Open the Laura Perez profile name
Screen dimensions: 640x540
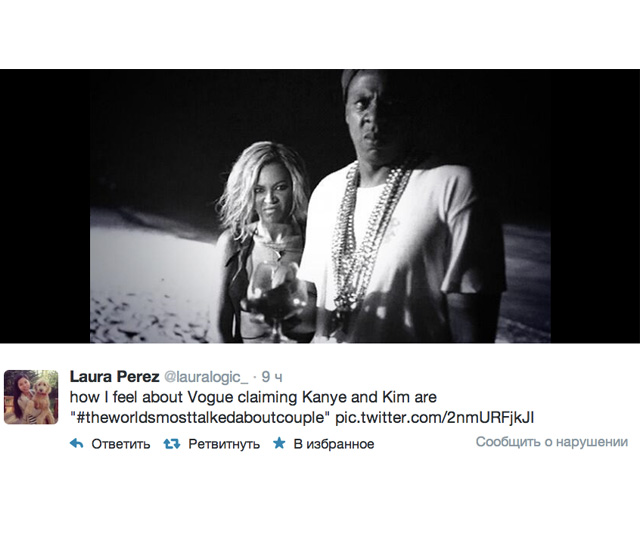114,376
